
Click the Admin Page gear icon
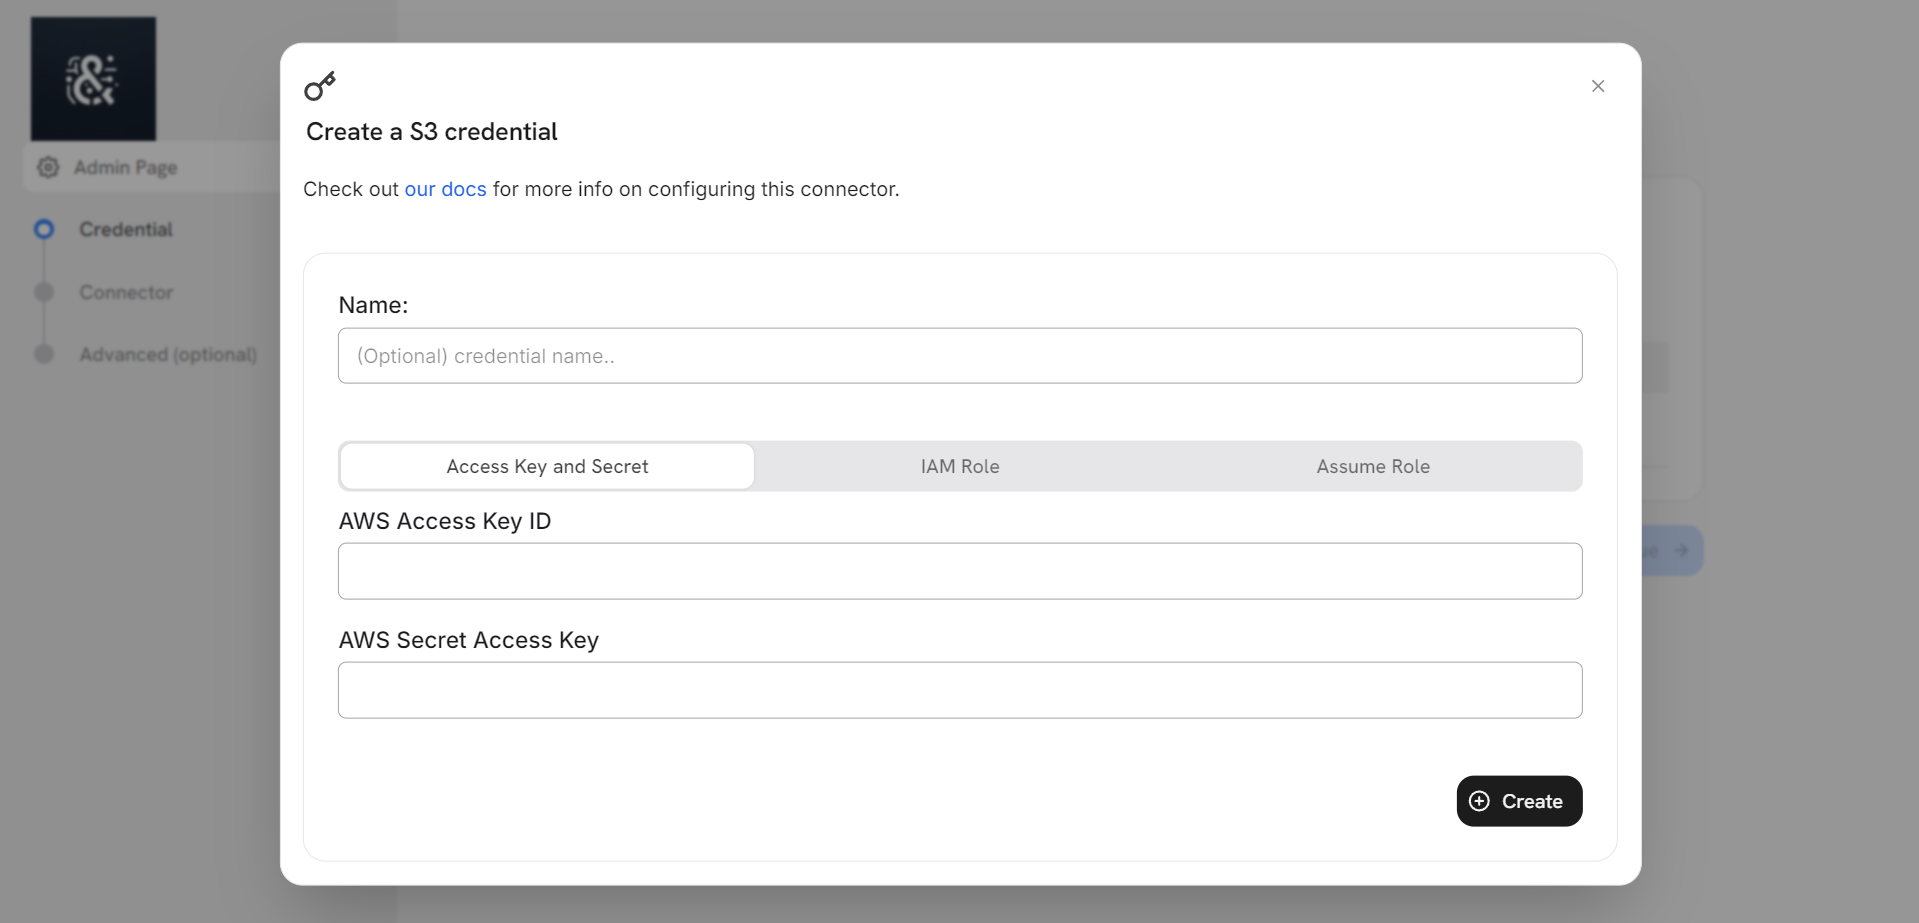(x=48, y=167)
